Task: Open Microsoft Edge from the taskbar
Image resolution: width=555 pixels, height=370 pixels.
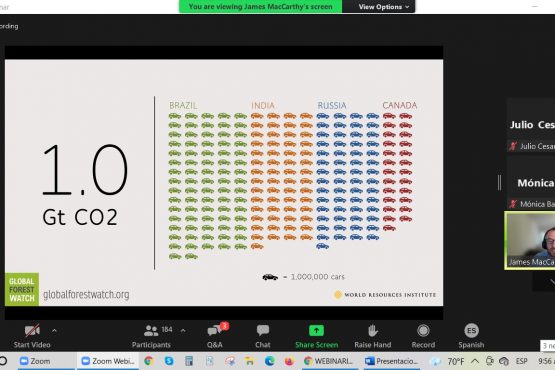Action: click(270, 361)
